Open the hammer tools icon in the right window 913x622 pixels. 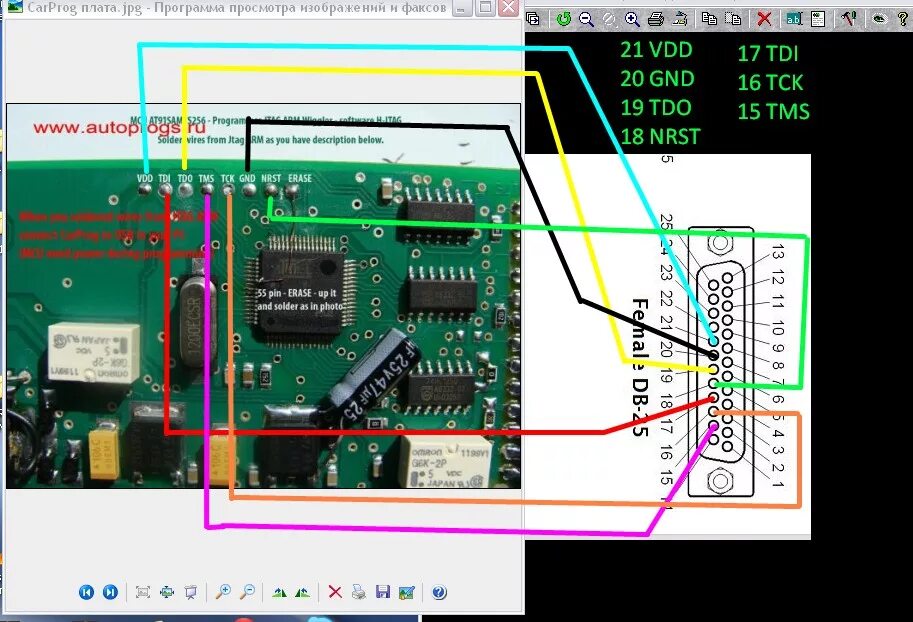click(848, 19)
